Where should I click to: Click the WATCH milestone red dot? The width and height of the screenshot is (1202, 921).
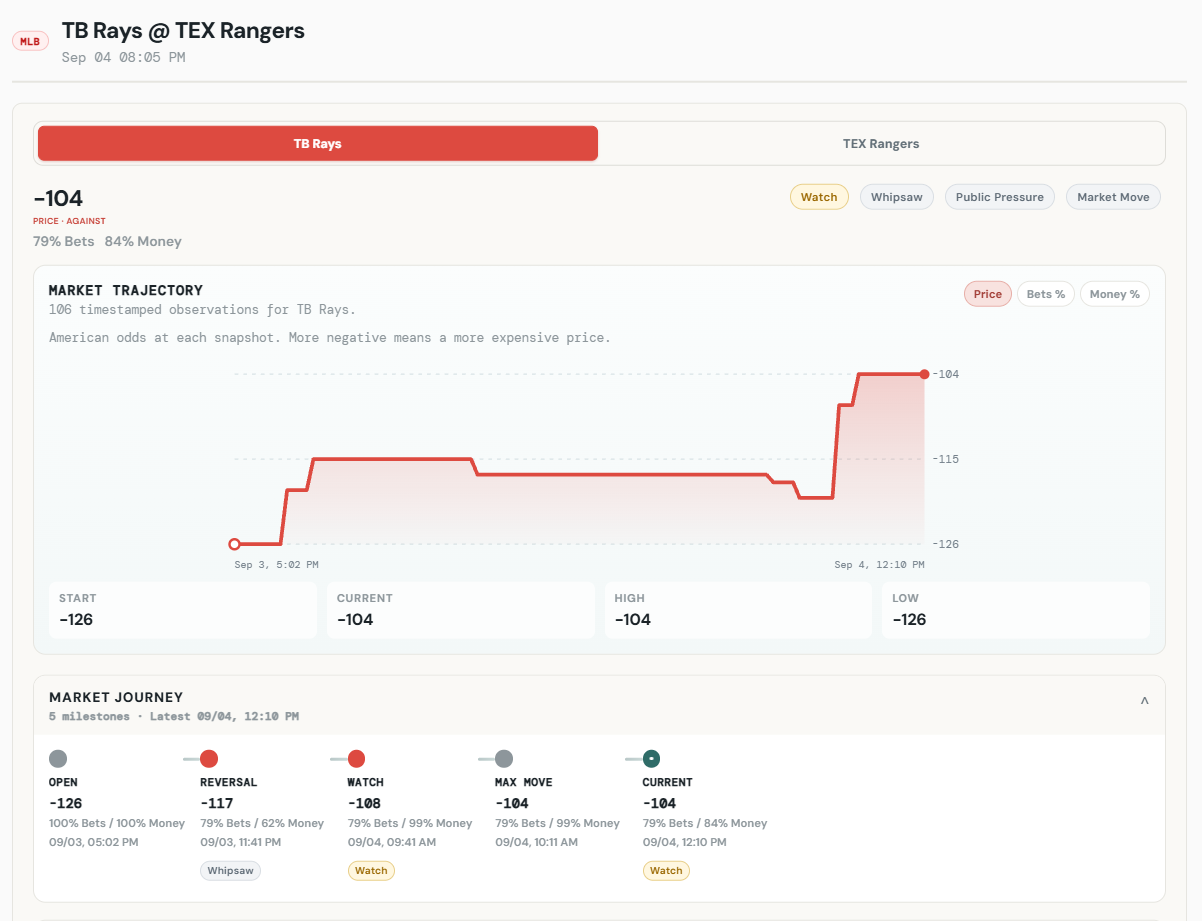[x=356, y=759]
